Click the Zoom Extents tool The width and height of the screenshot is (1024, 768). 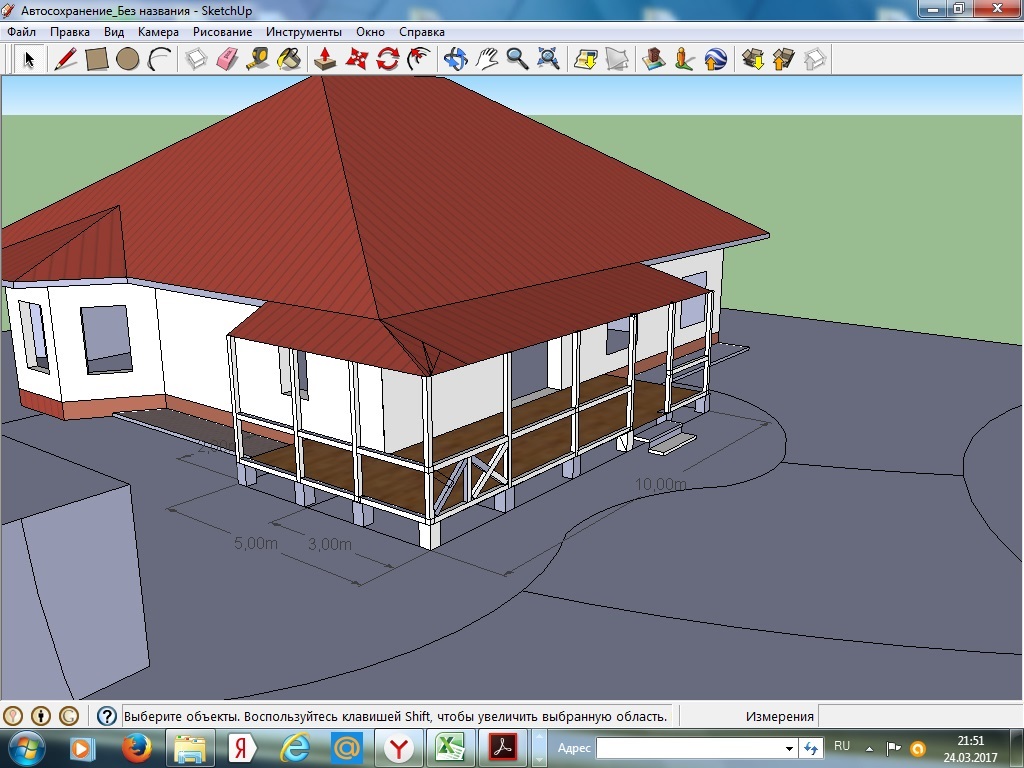548,59
